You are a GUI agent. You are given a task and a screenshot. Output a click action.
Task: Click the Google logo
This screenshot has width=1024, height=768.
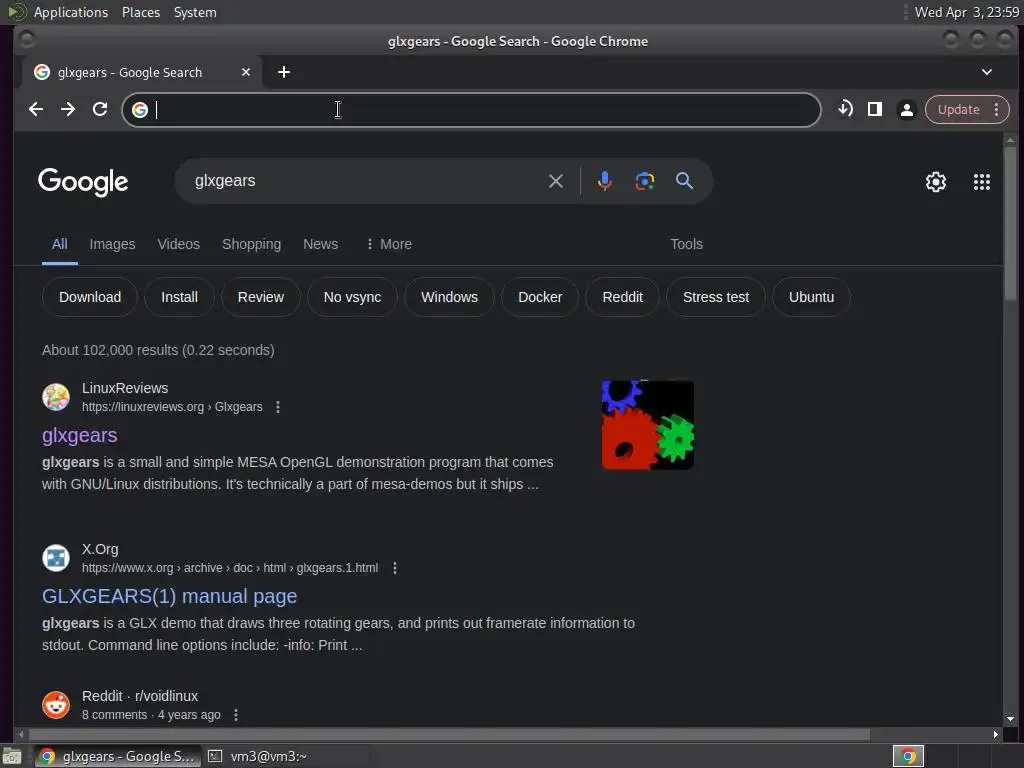(x=83, y=182)
